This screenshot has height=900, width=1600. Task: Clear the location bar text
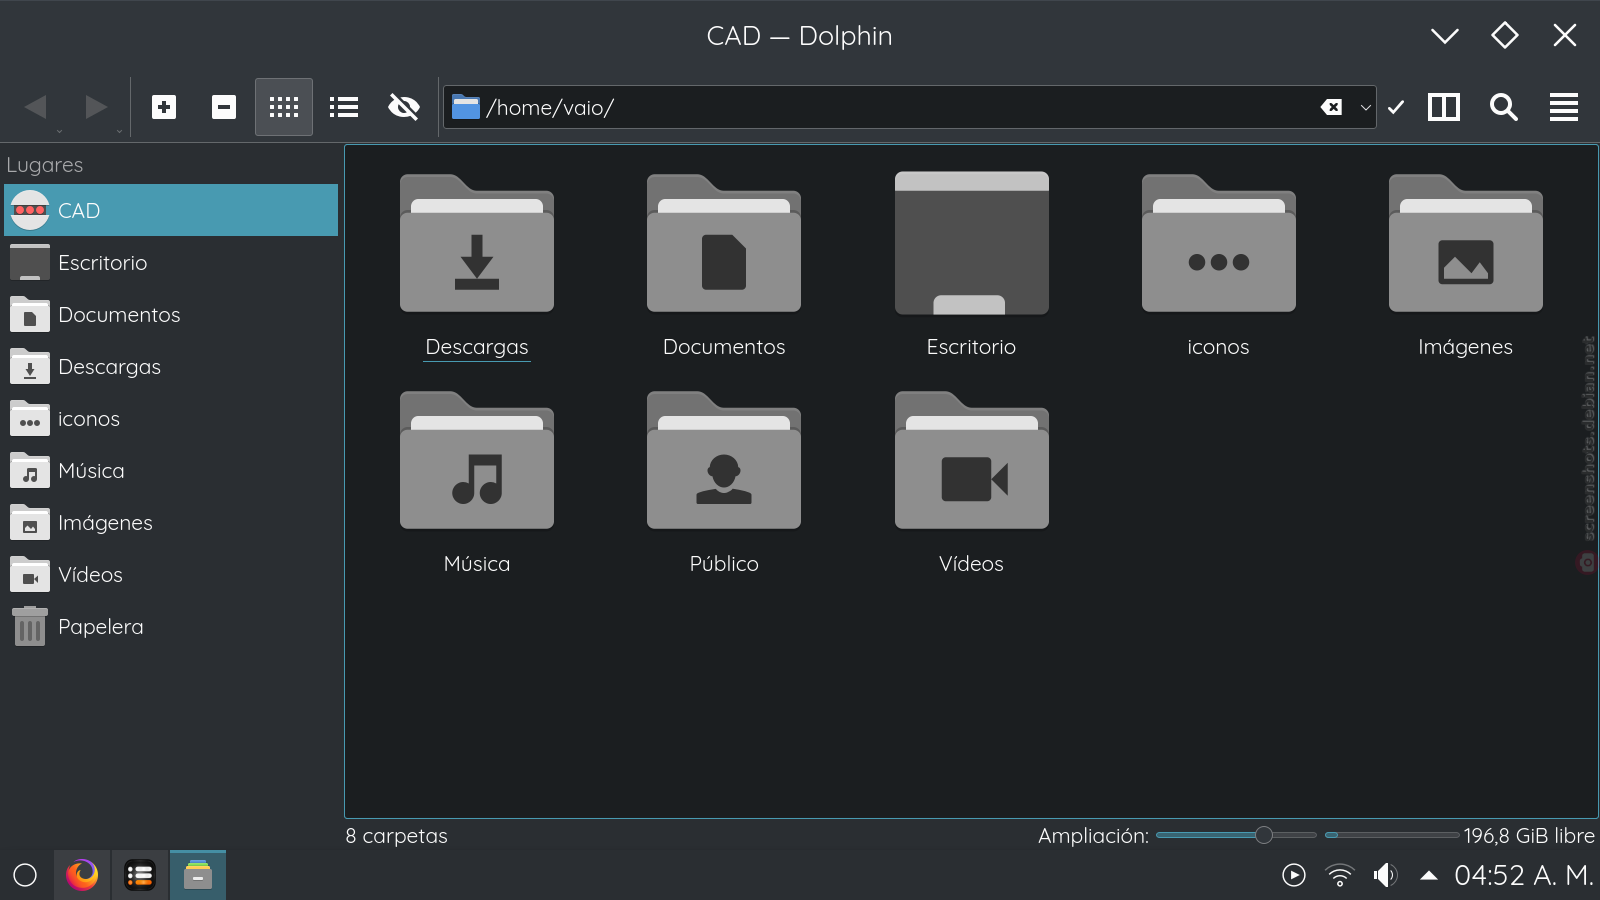[1331, 107]
